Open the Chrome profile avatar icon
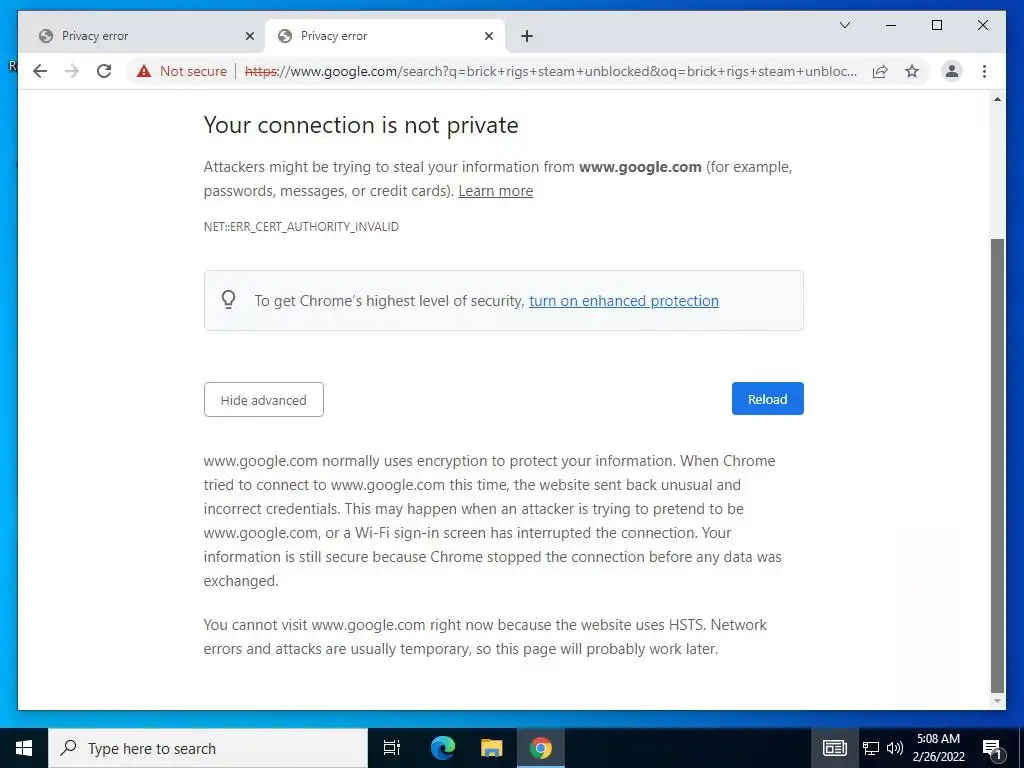 [952, 71]
